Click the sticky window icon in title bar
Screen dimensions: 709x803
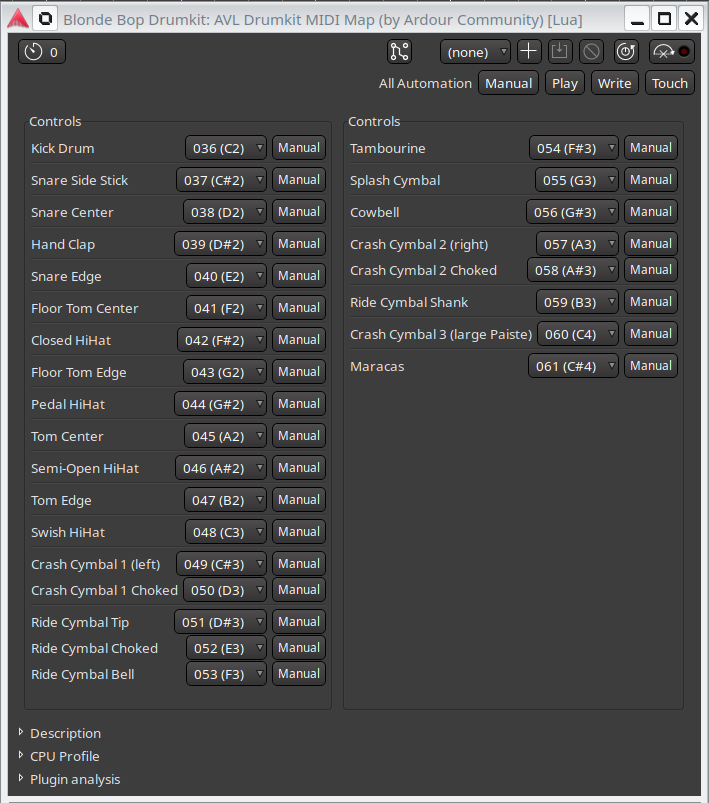tap(45, 18)
